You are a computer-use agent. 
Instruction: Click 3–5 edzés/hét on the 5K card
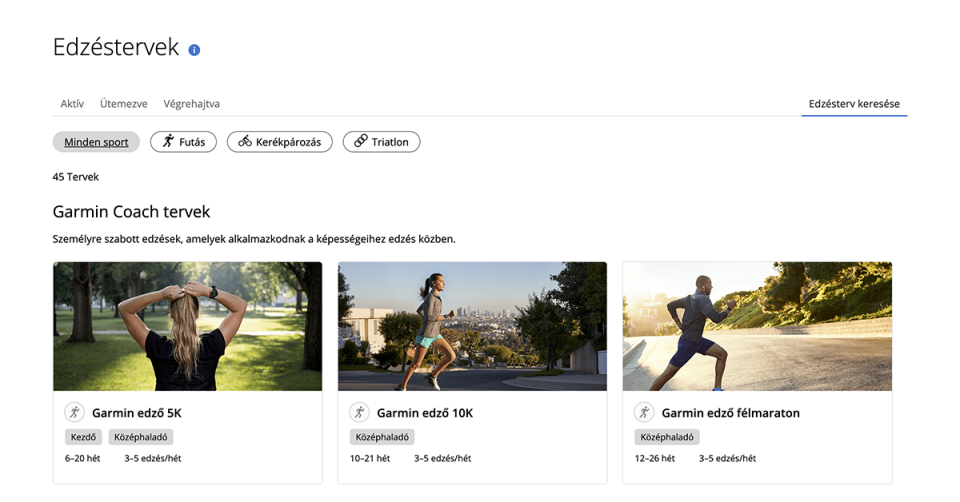(152, 458)
